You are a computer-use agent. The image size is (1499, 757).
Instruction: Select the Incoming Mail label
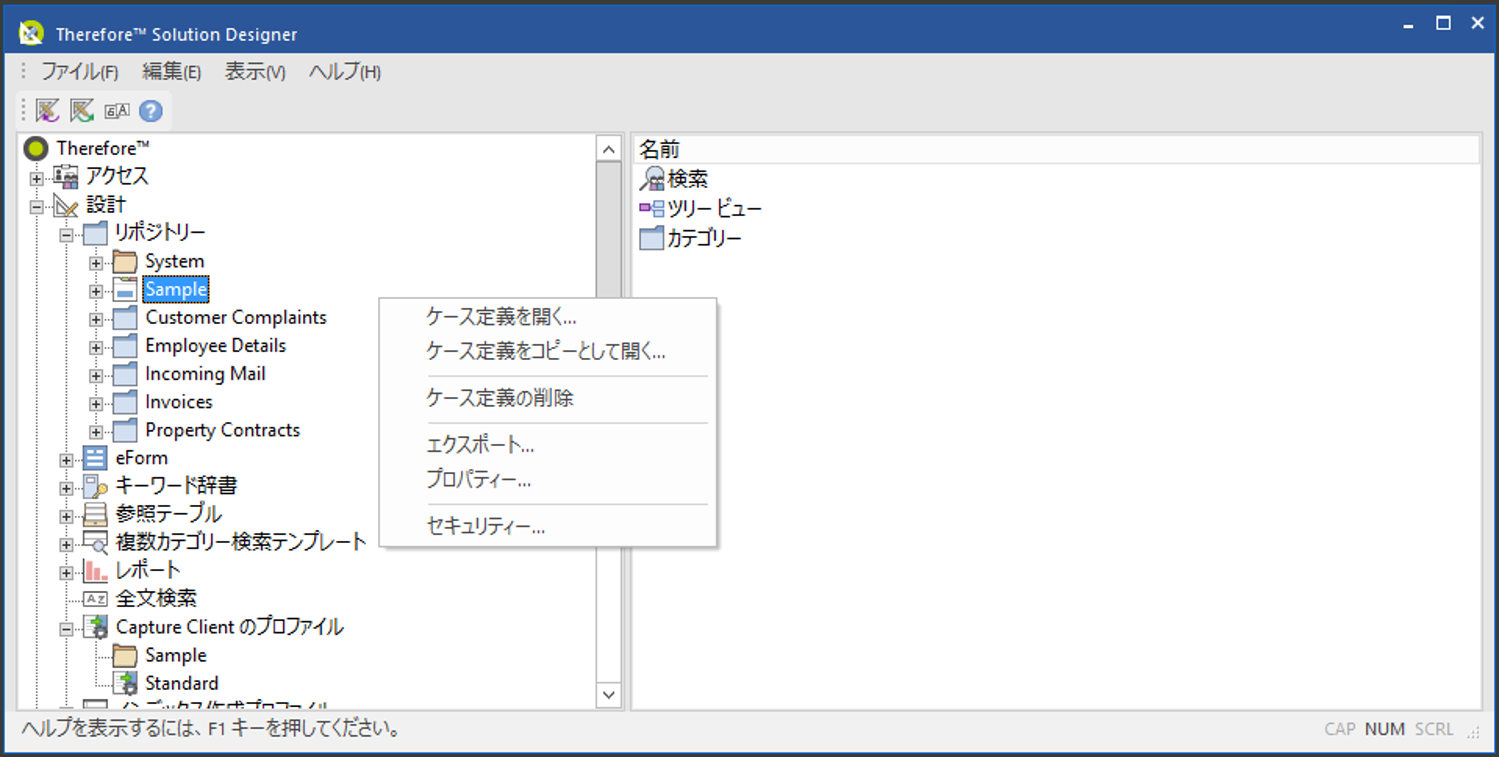coord(205,374)
